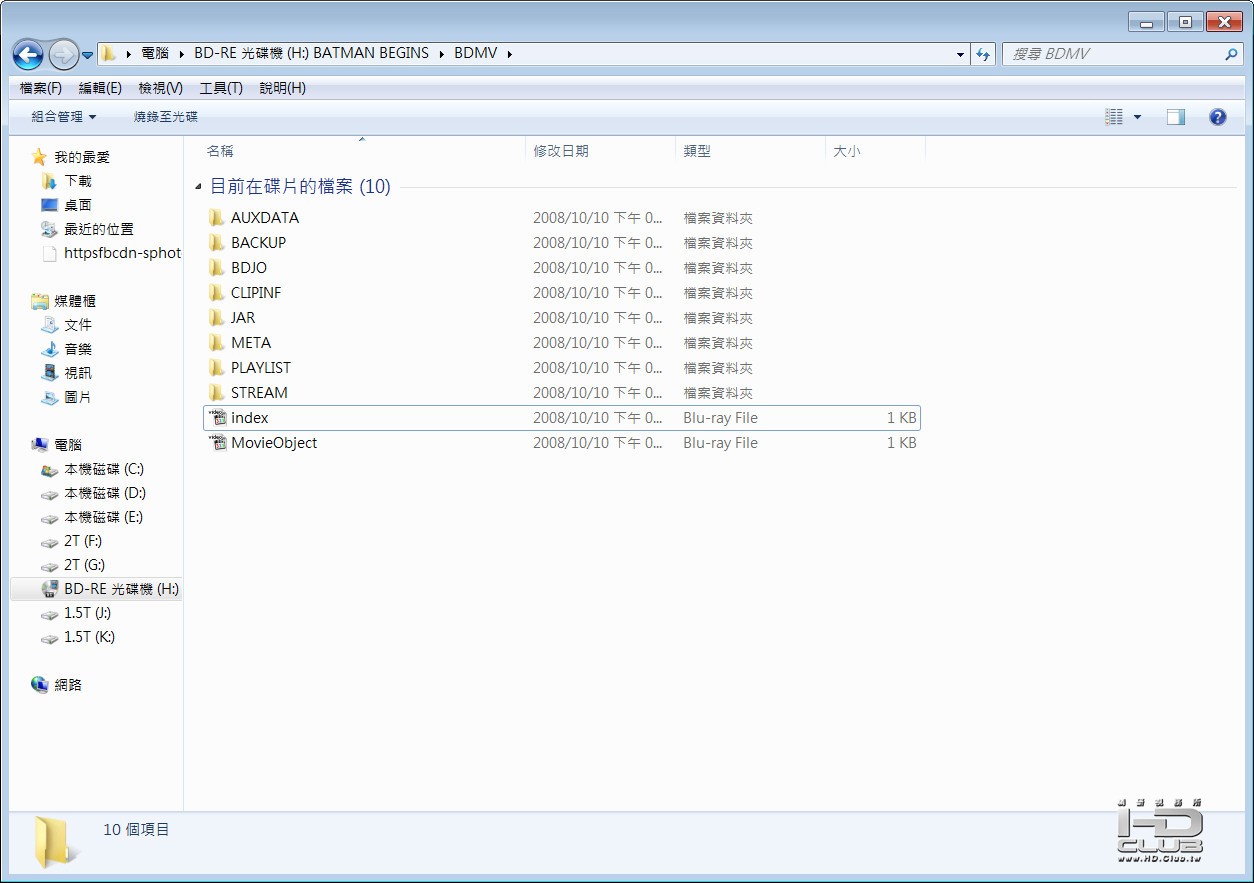
Task: Select the AUXDATA folder icon
Action: coord(216,218)
